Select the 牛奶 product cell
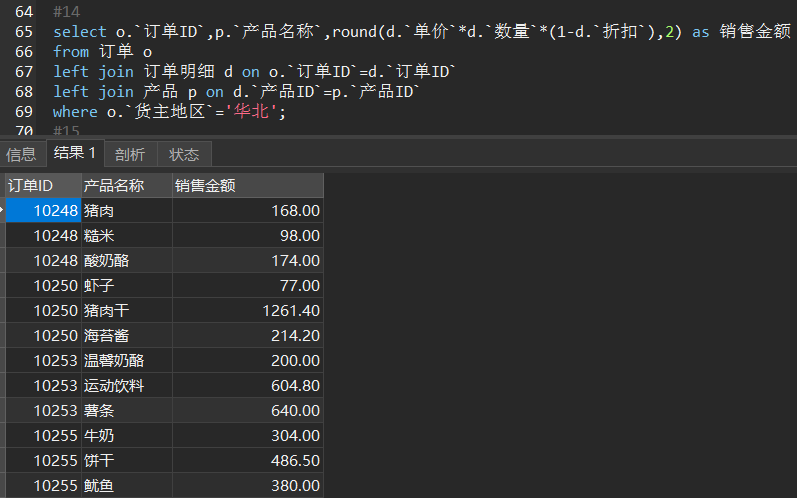The width and height of the screenshot is (797, 498). [x=99, y=436]
